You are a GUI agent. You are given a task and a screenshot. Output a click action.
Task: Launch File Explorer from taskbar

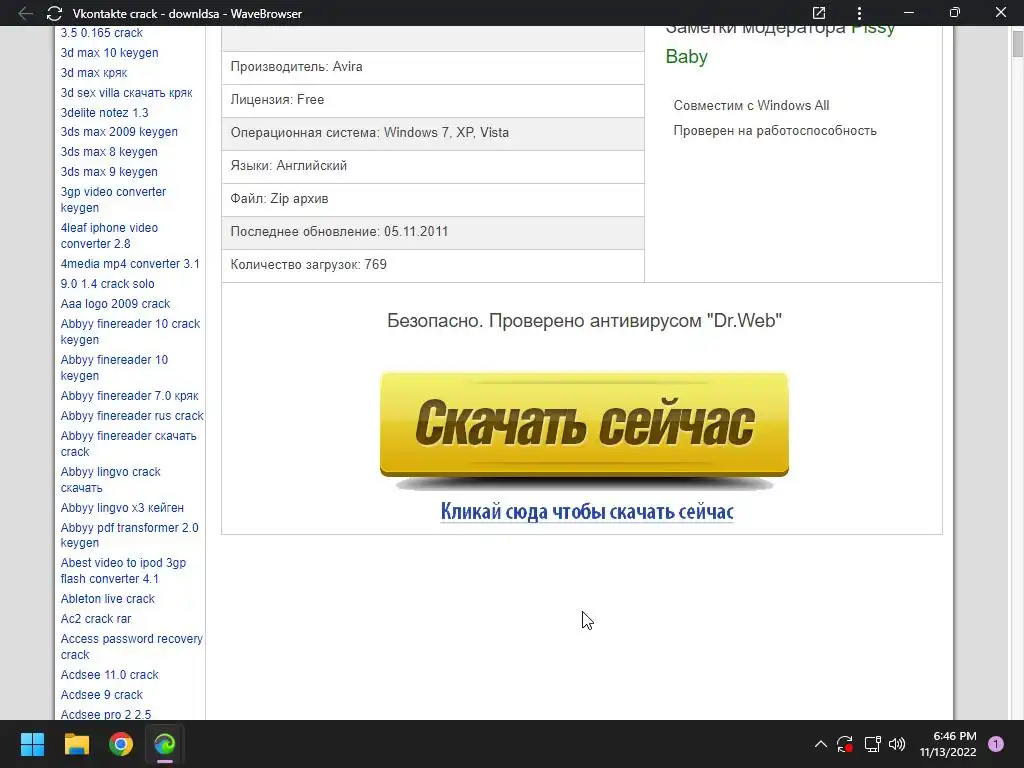coord(76,744)
